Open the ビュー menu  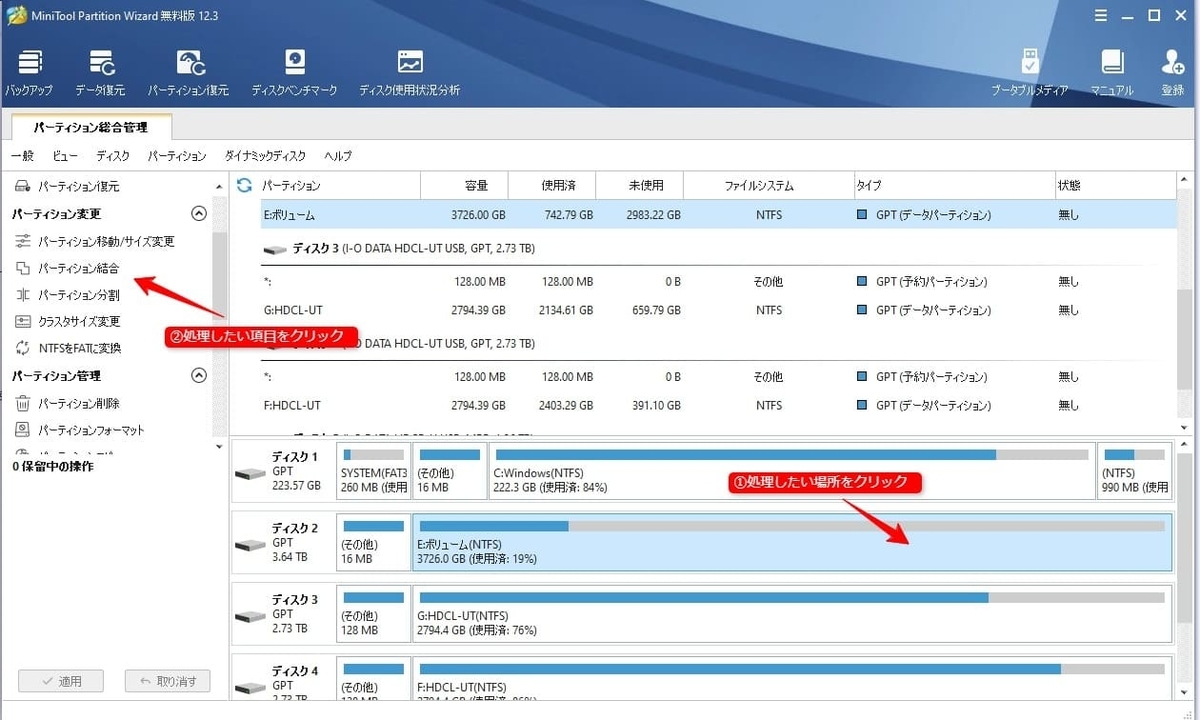pyautogui.click(x=65, y=156)
